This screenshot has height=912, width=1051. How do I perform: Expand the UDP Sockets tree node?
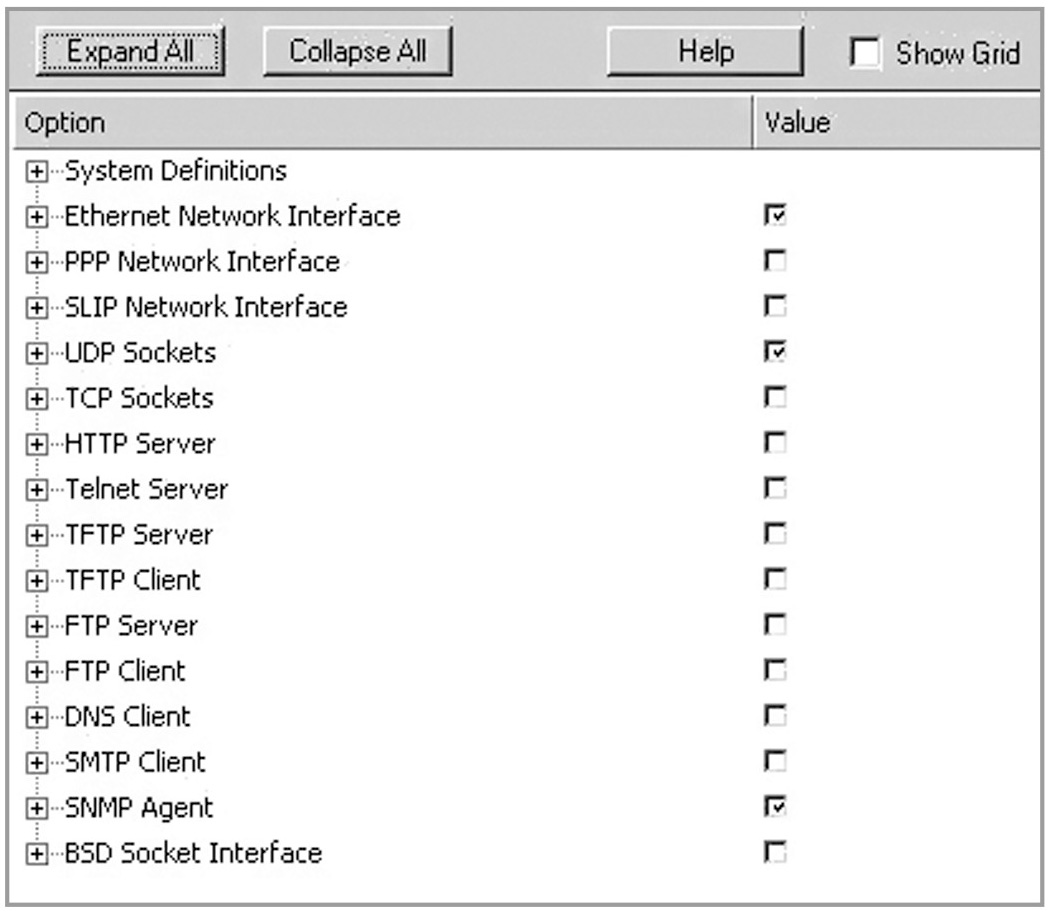(x=36, y=353)
